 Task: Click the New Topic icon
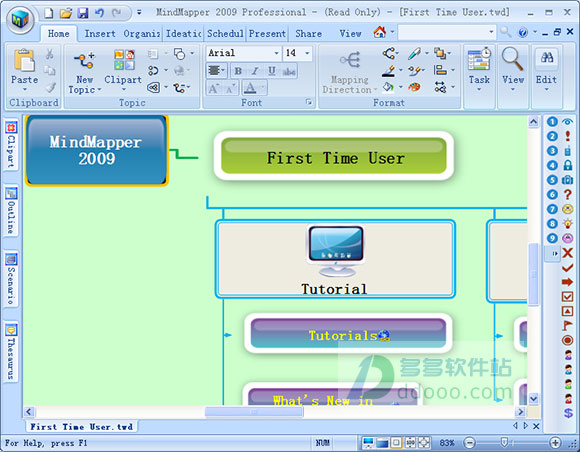84,60
